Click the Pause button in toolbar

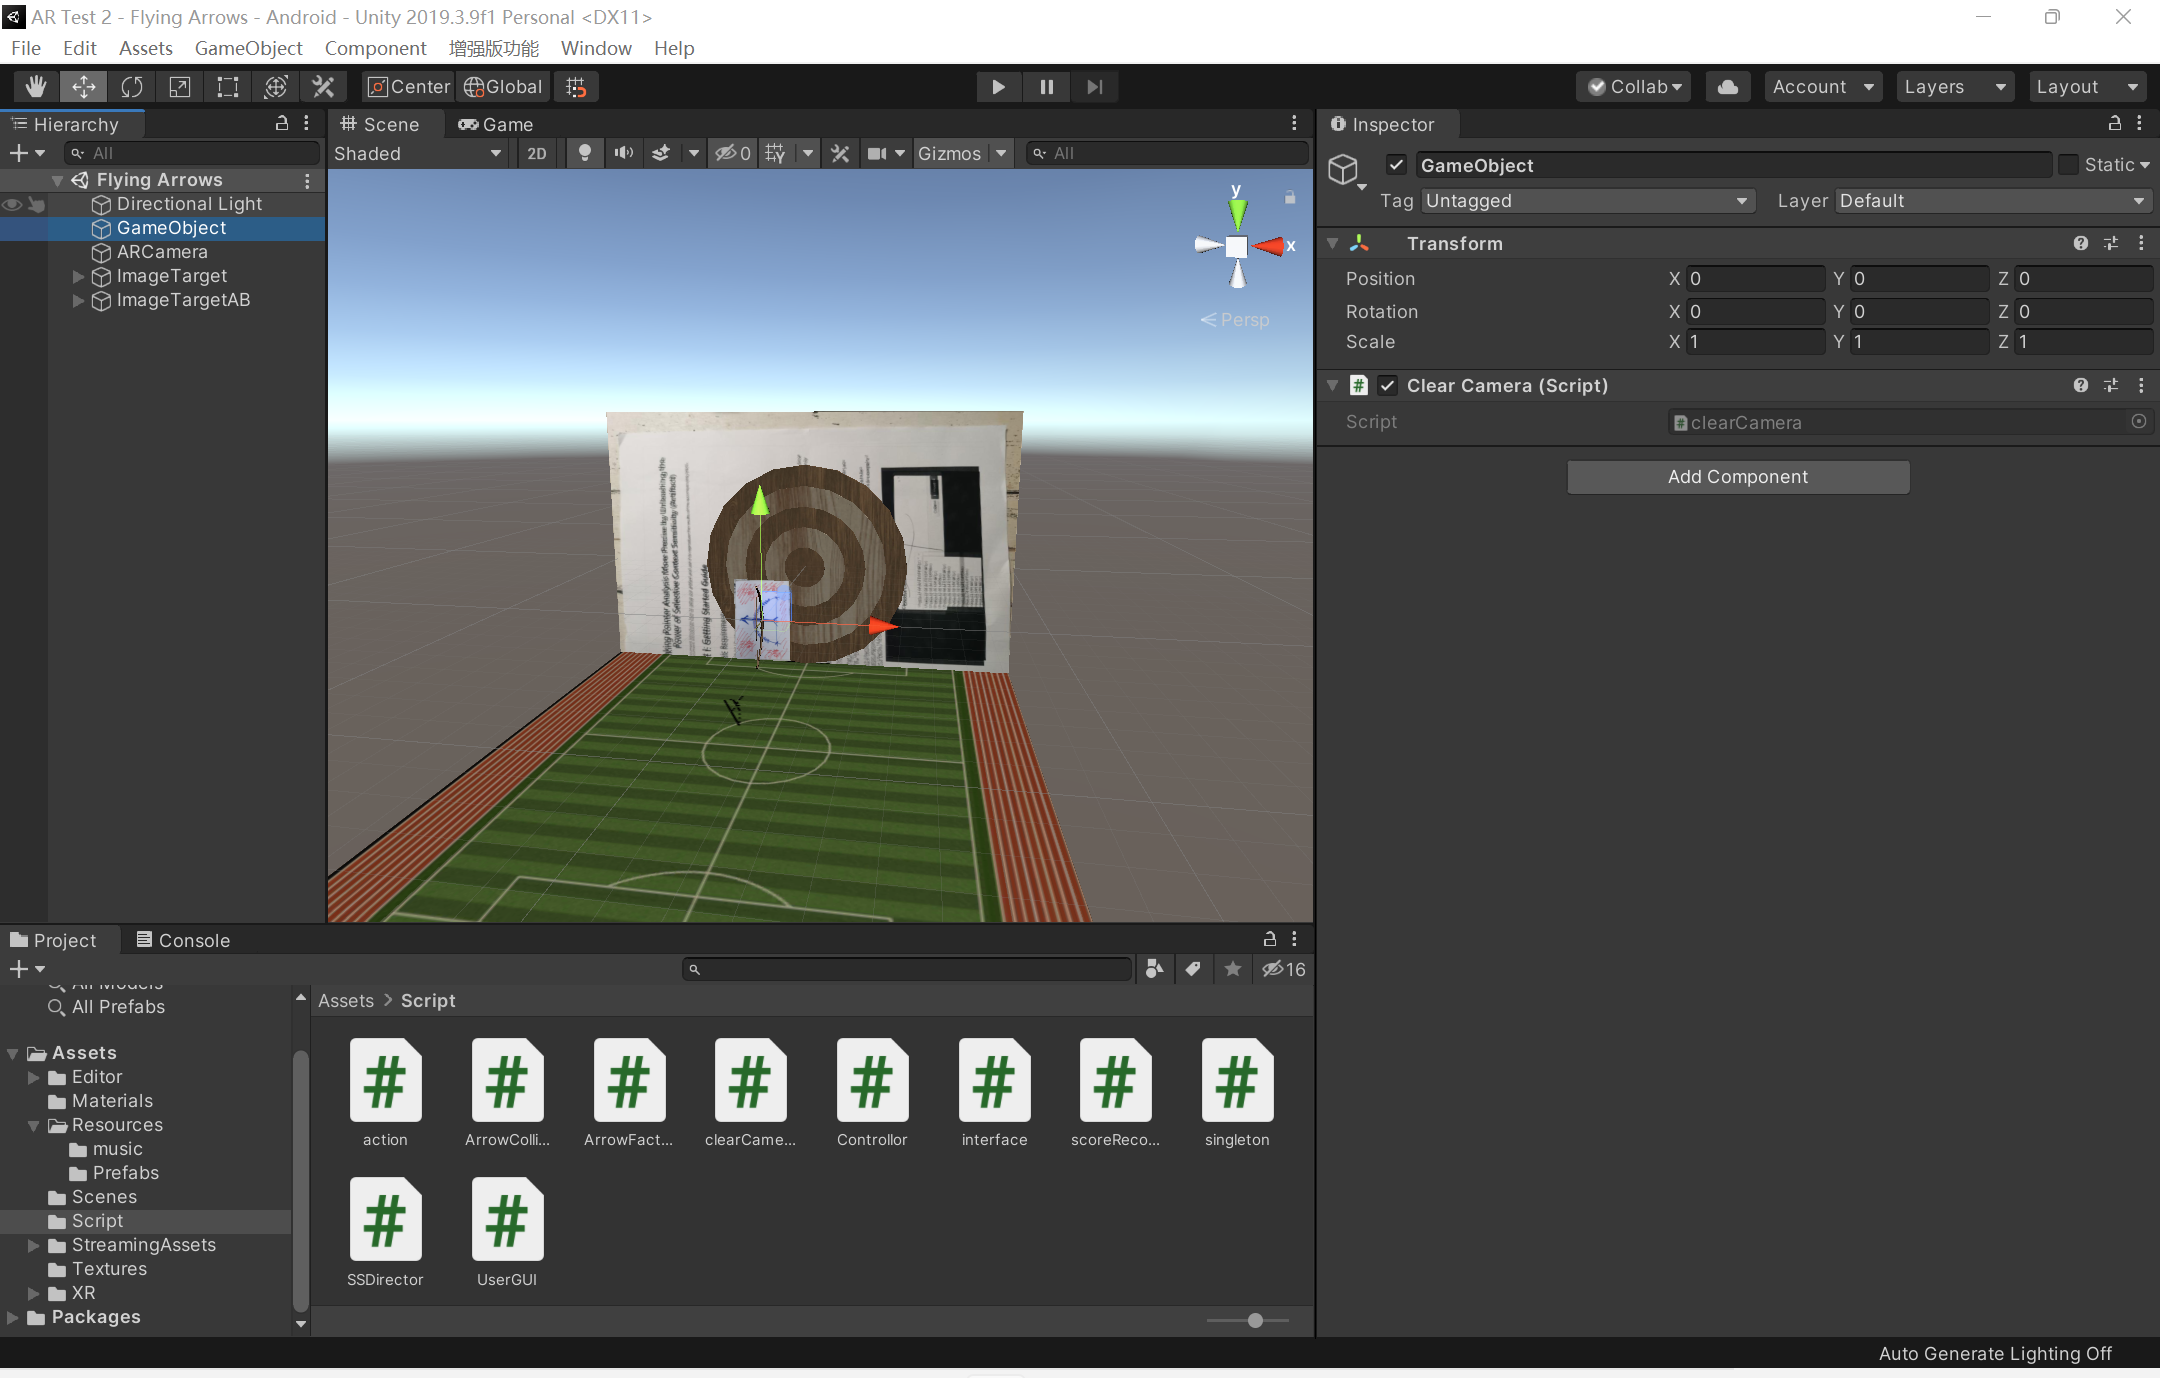pyautogui.click(x=1047, y=85)
